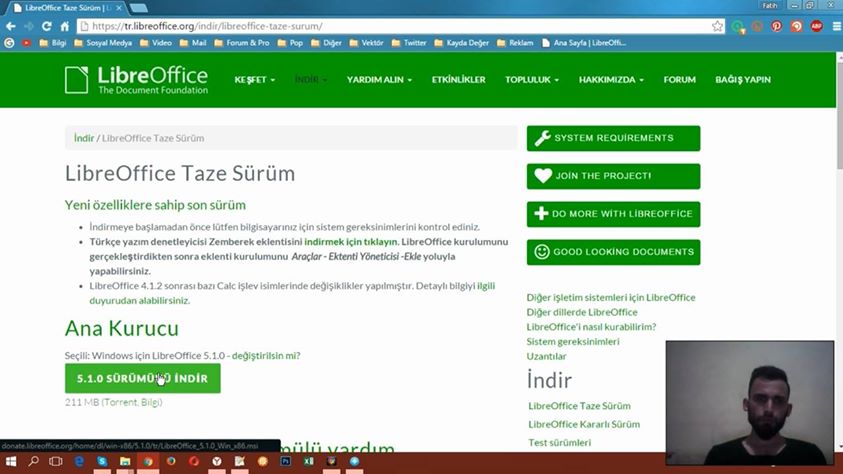843x474 pixels.
Task: Click JOIN THE PROJECT! button
Action: click(613, 176)
